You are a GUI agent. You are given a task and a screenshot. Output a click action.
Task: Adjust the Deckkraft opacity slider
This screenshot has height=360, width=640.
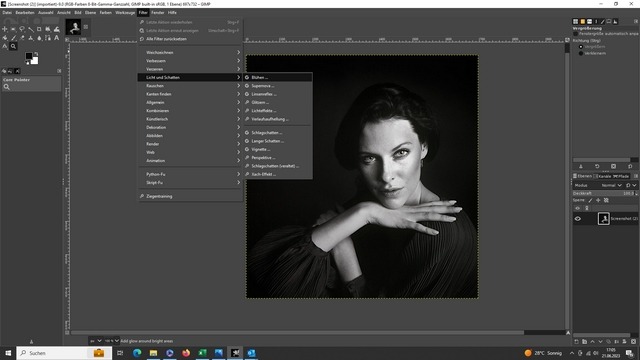coord(604,193)
